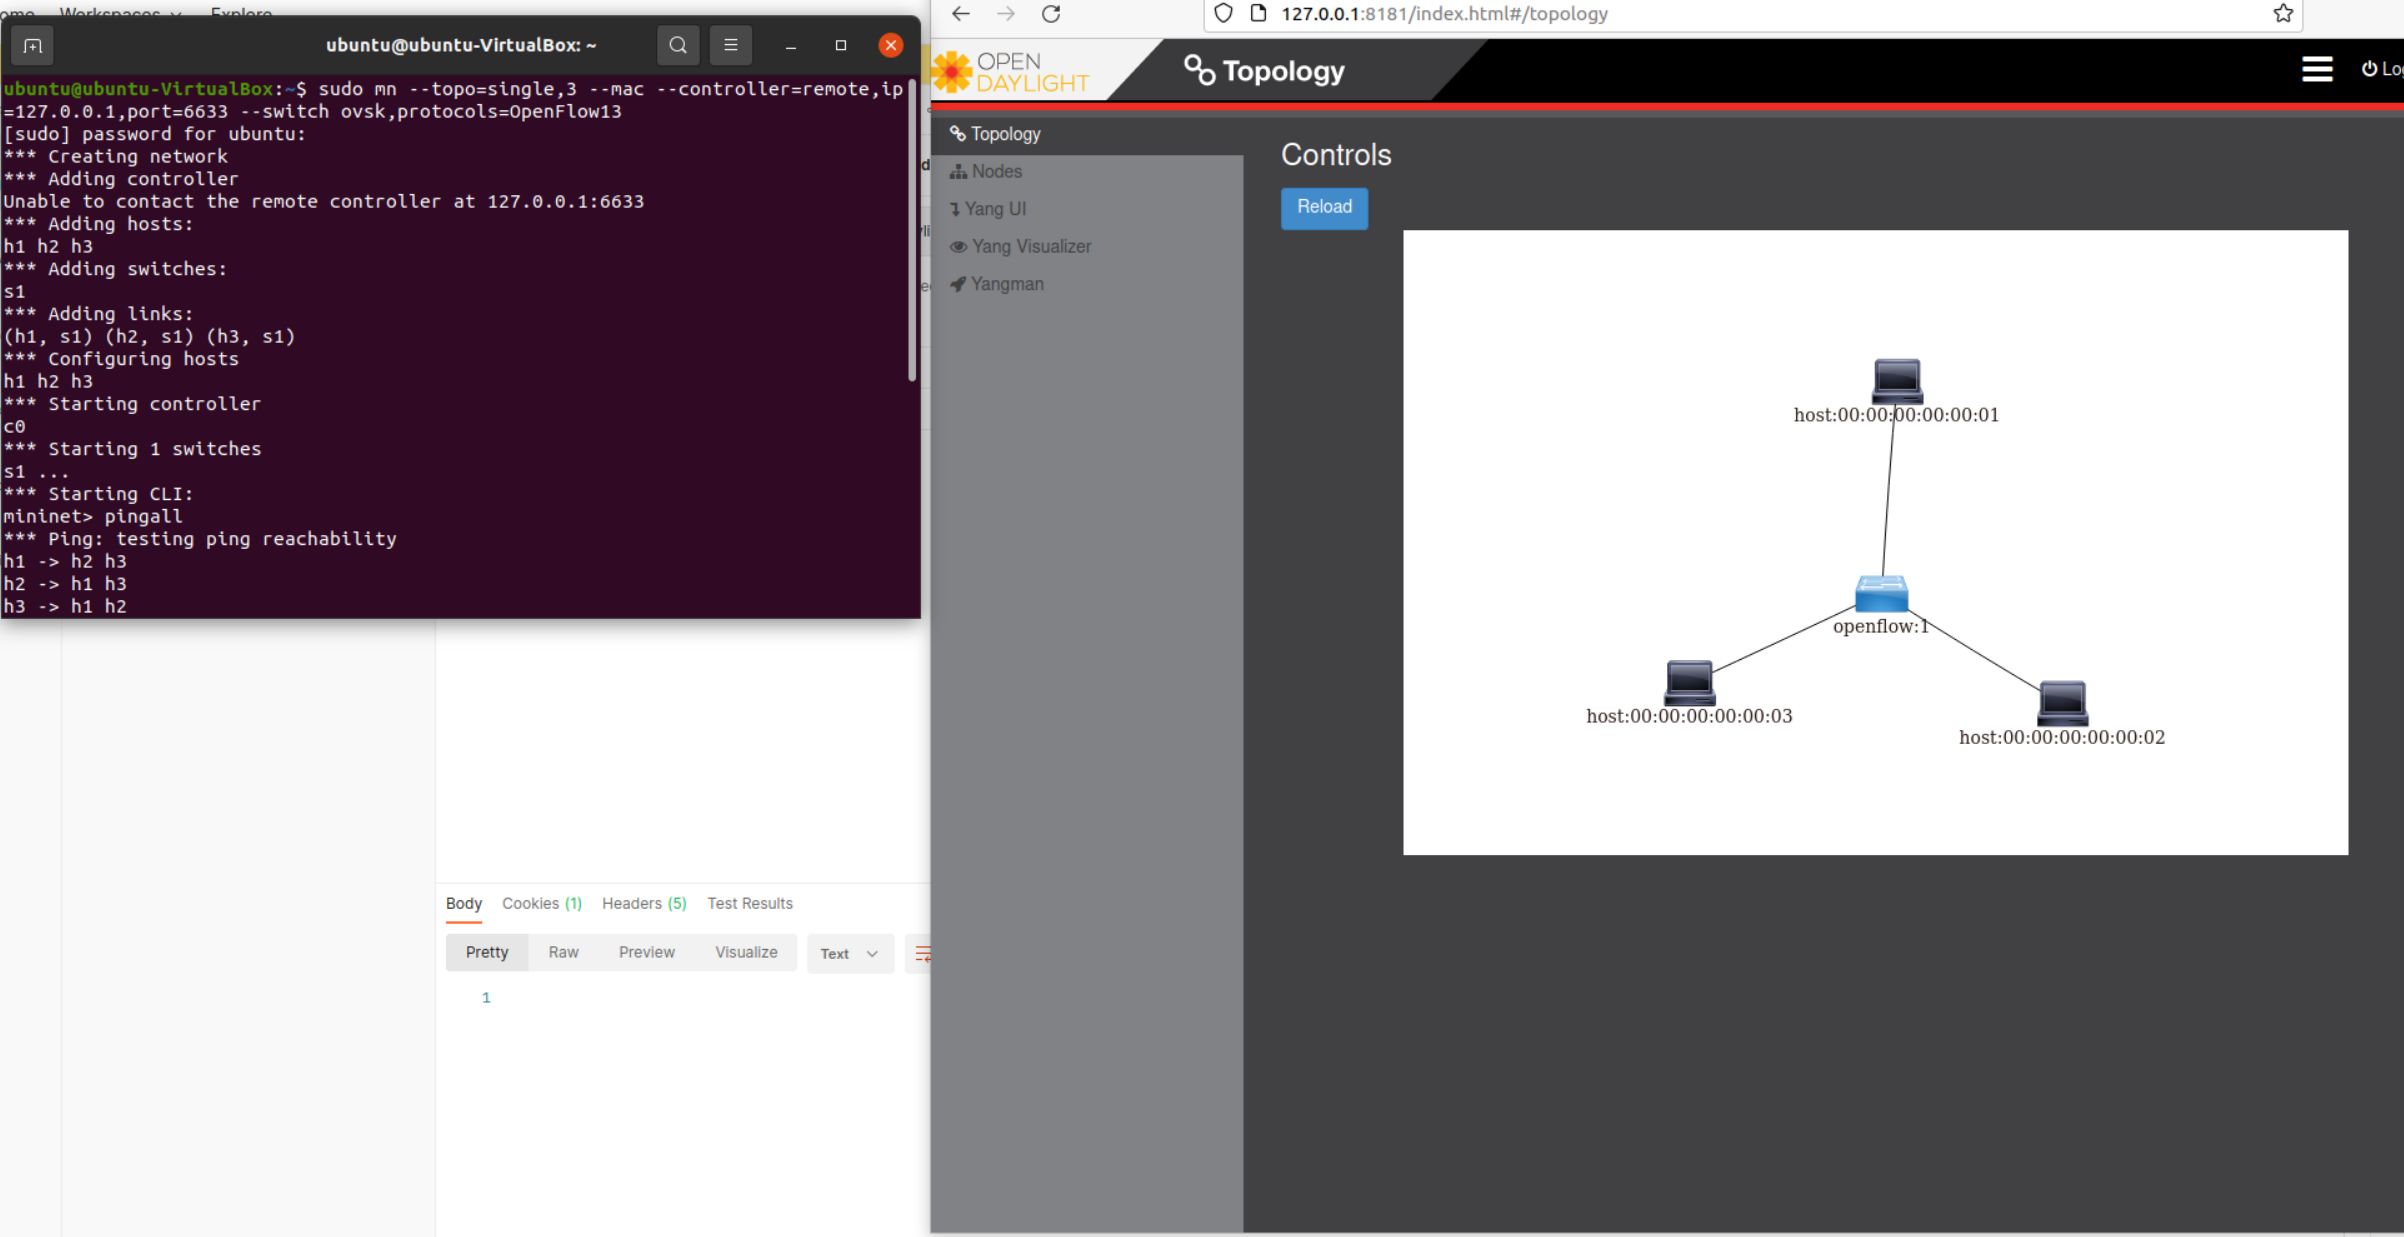Click the terminal search icon
Screen dimensions: 2404x1237
(x=678, y=45)
